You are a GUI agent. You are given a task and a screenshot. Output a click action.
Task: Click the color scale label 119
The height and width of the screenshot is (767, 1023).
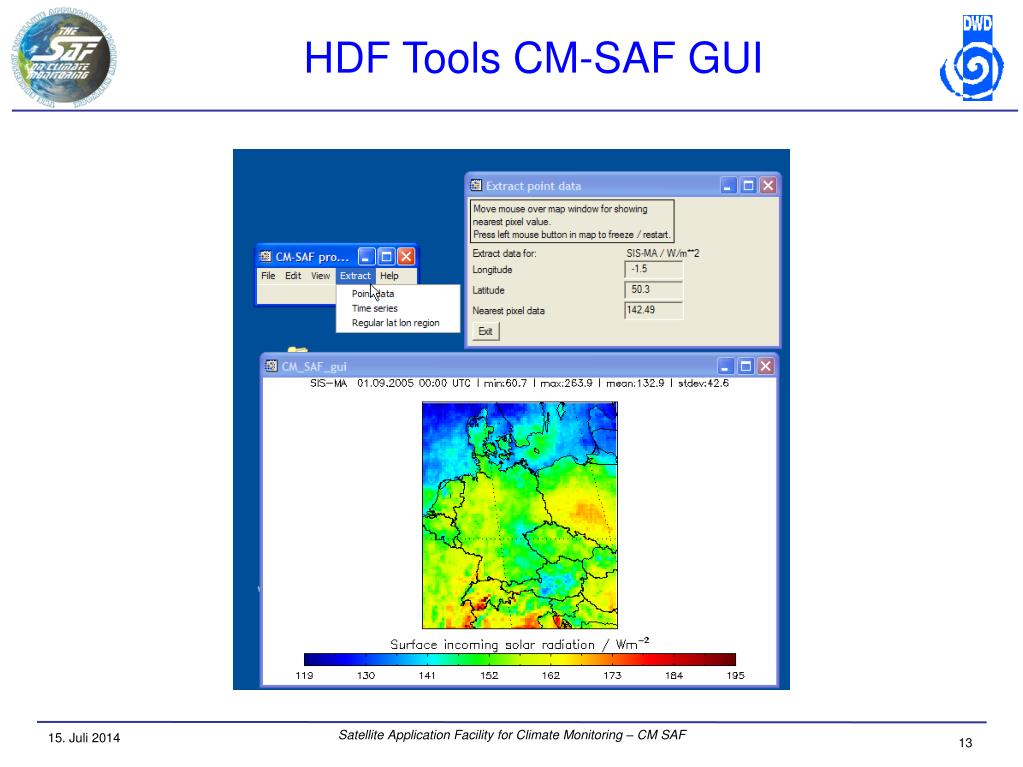pos(304,676)
